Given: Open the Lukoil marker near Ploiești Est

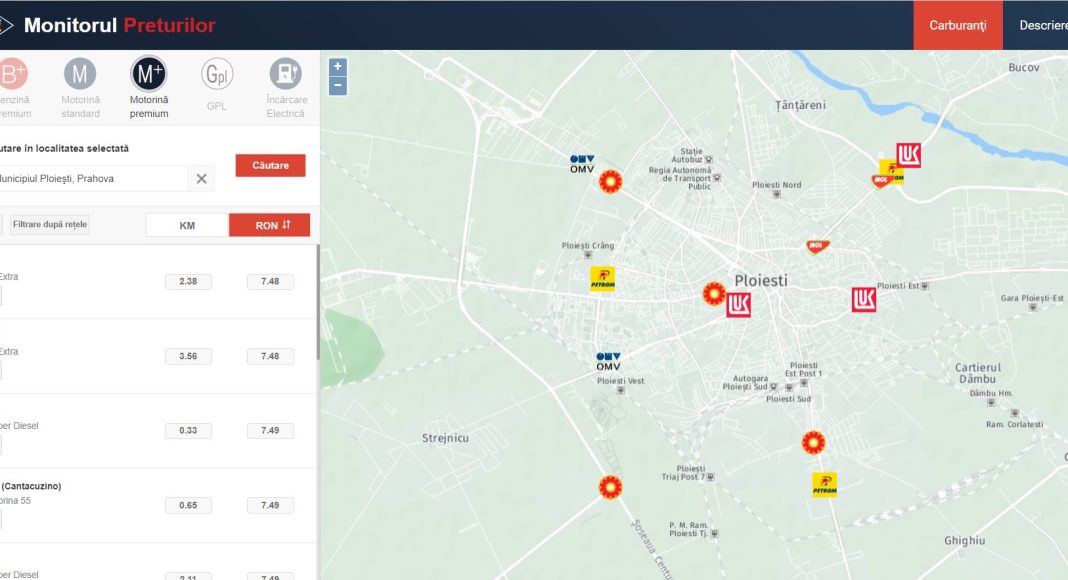Looking at the screenshot, I should (864, 300).
